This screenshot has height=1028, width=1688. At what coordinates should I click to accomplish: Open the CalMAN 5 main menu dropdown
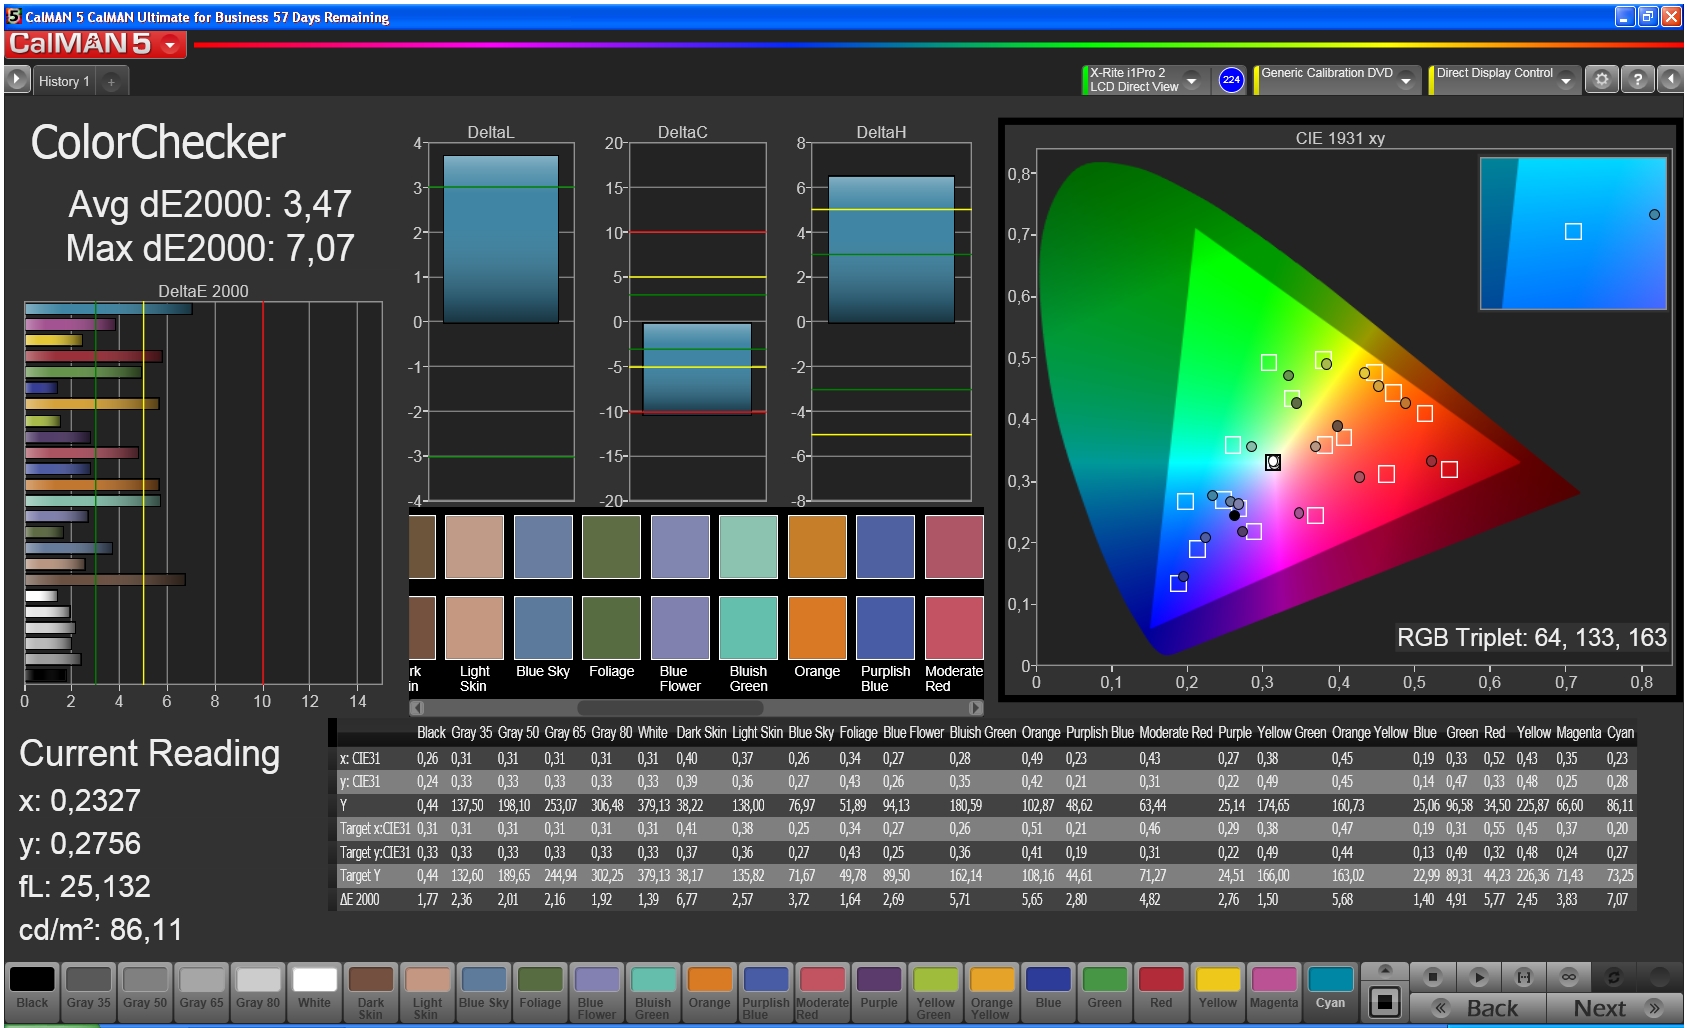[95, 44]
